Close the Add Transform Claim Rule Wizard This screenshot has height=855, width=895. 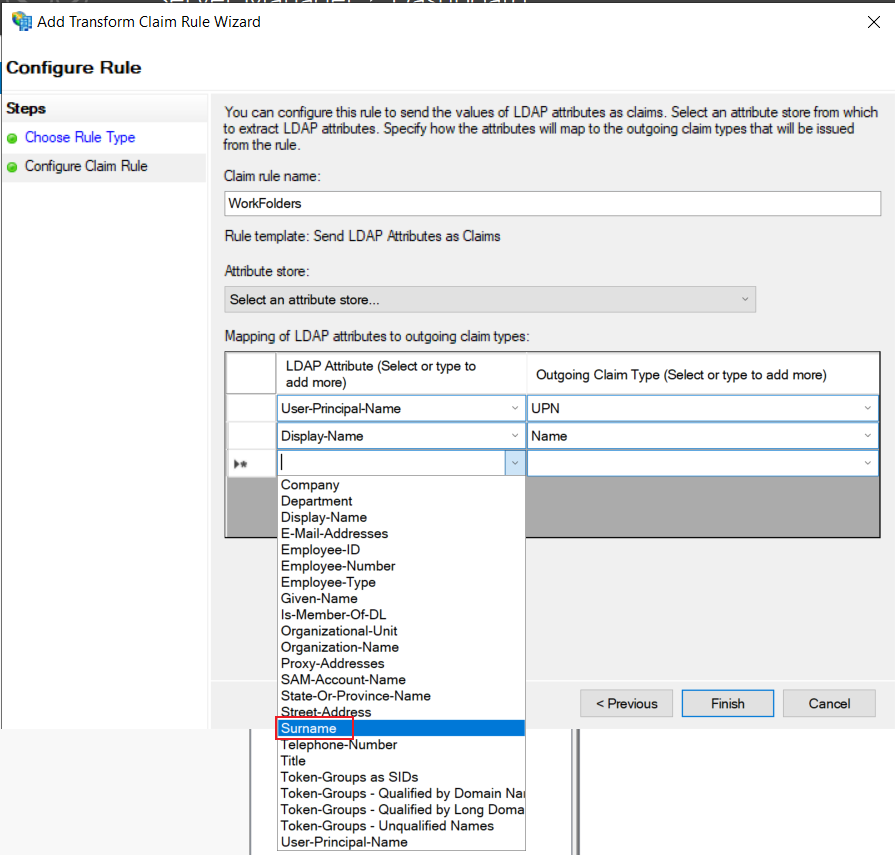click(x=873, y=22)
